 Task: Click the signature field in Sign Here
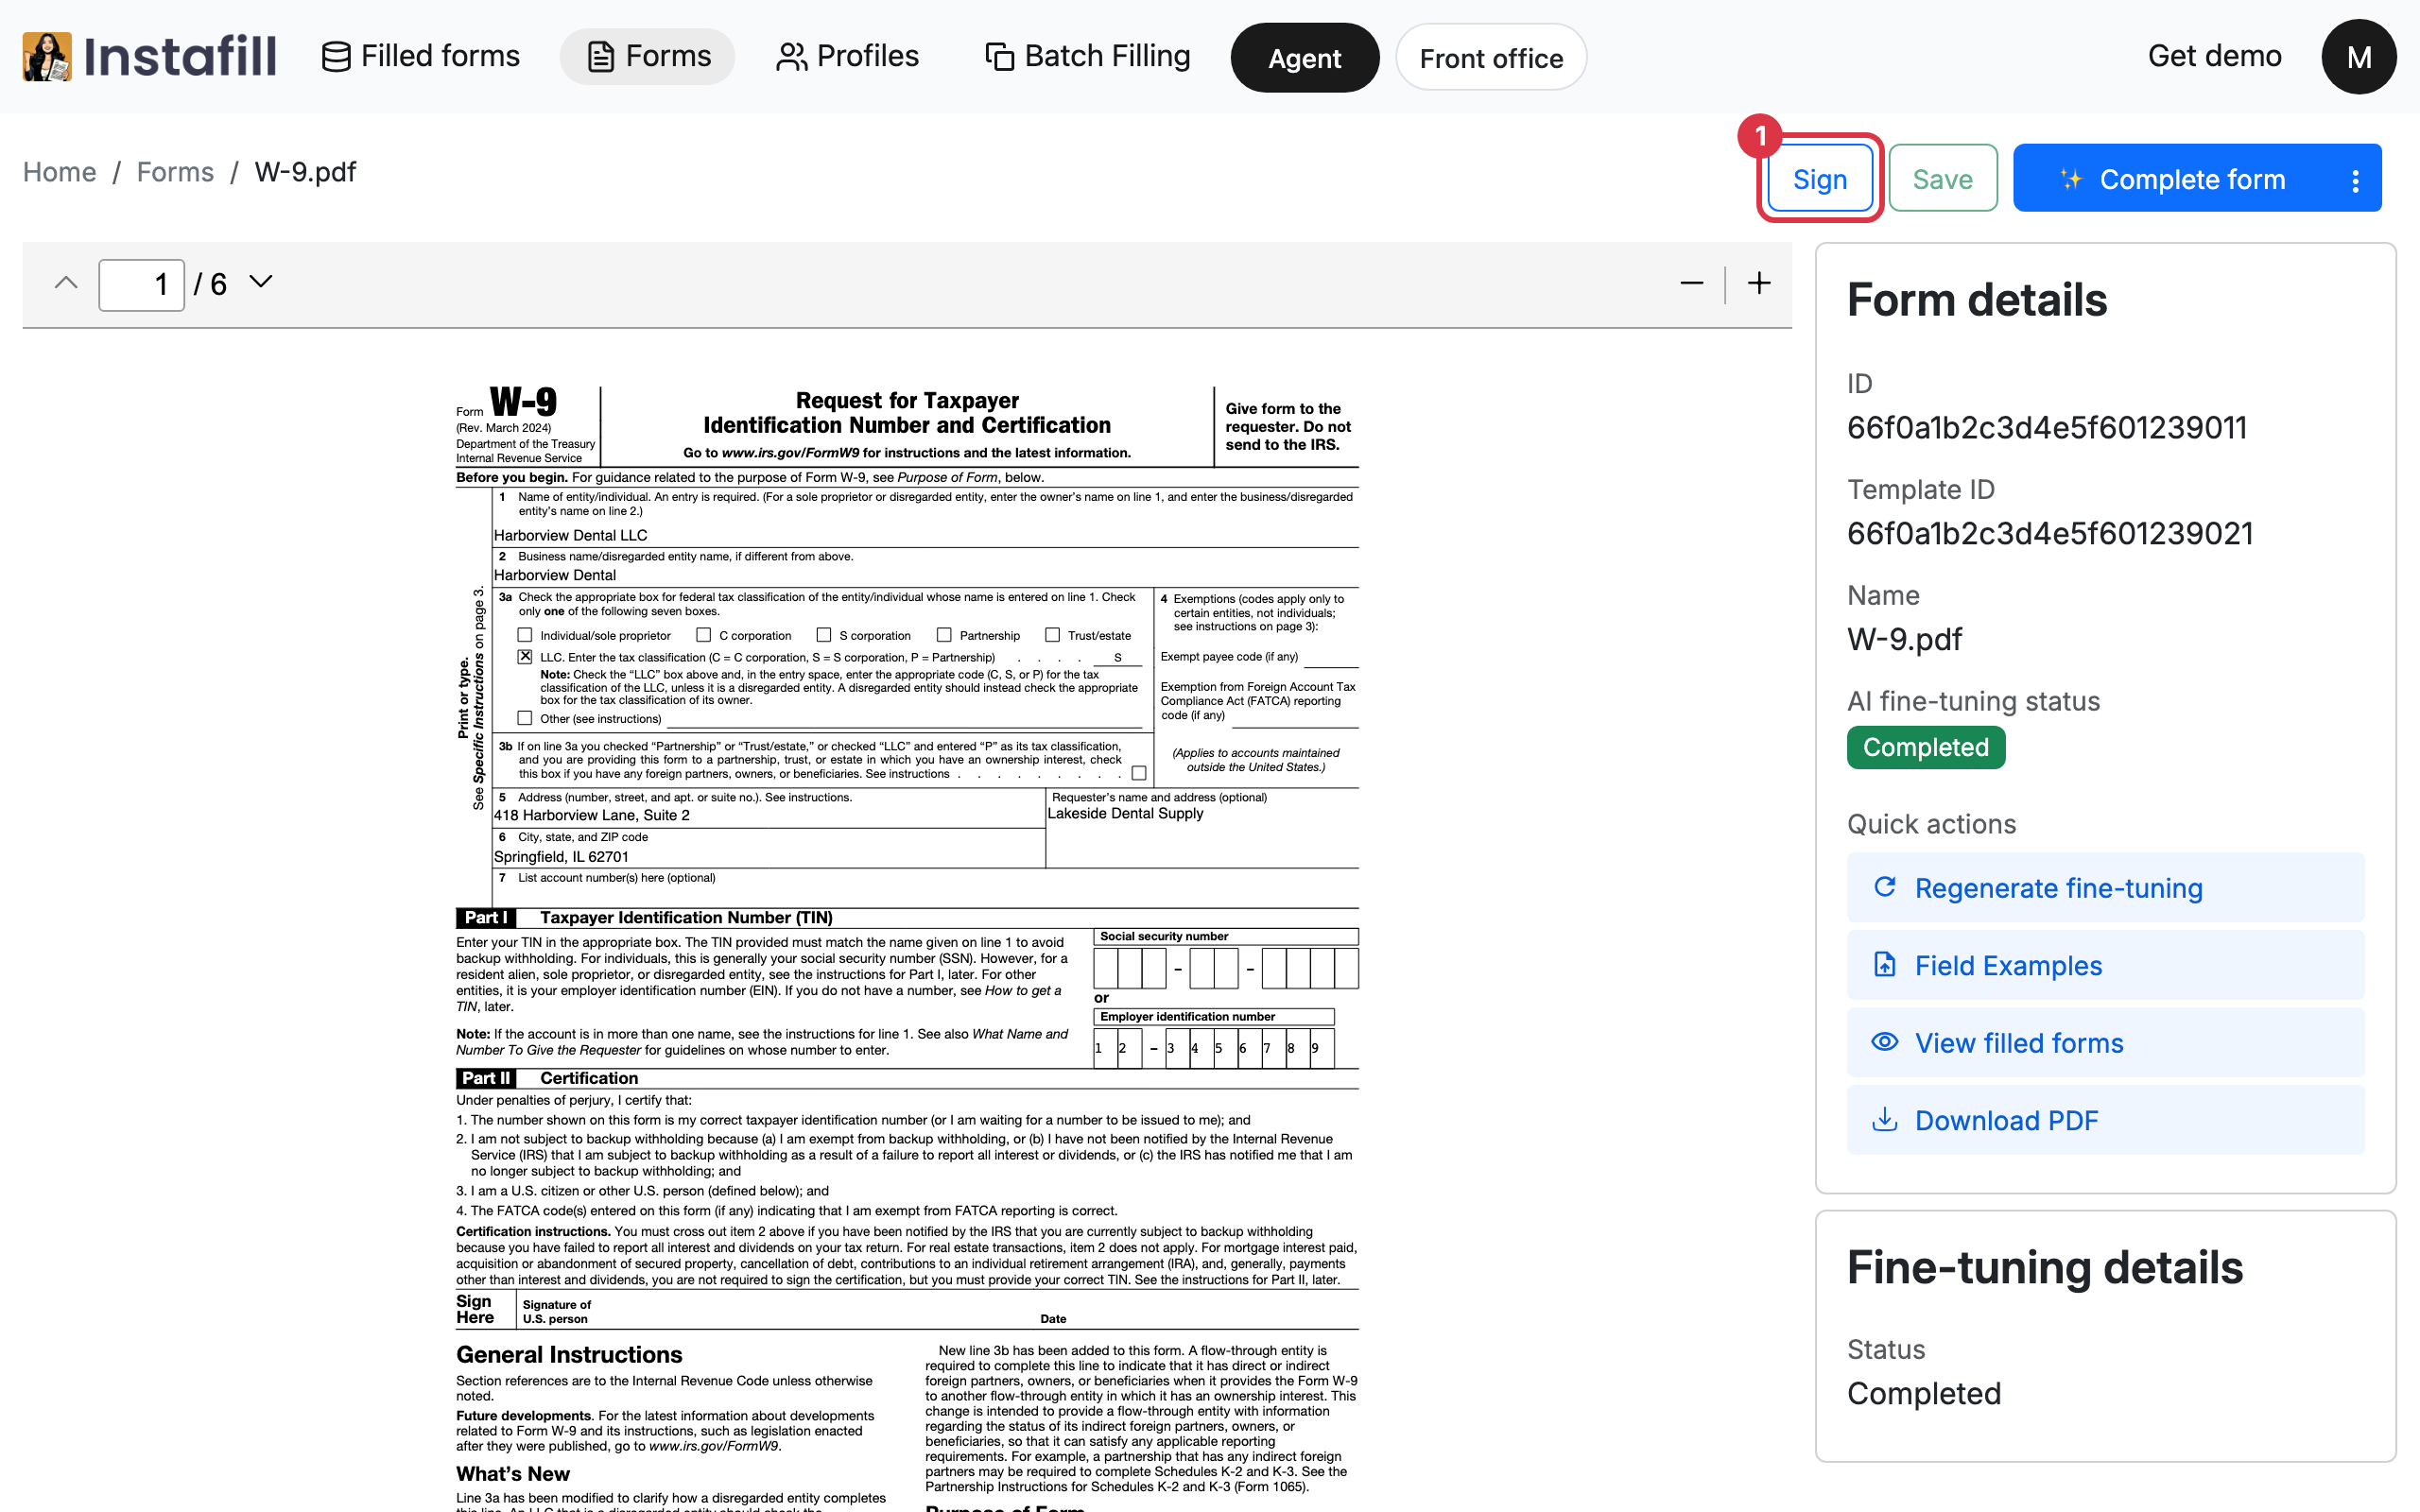[775, 1310]
